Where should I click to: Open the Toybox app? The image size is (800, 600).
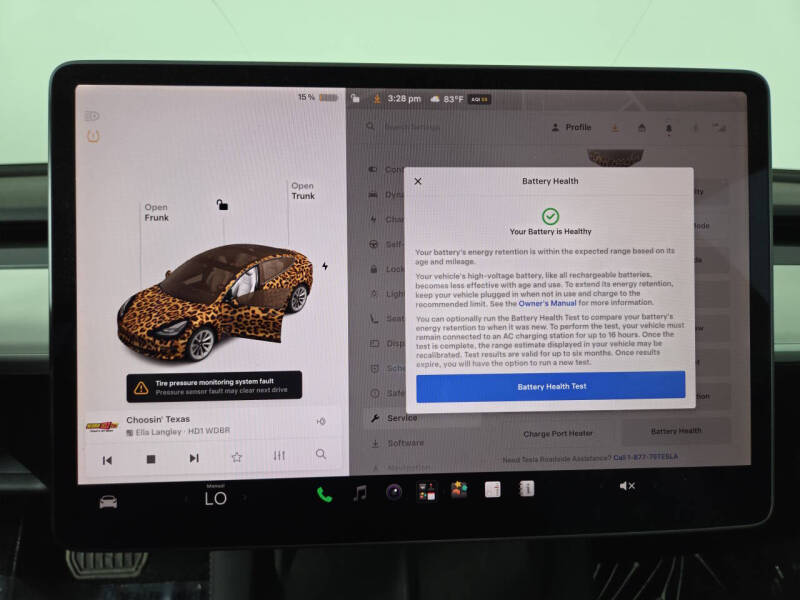(x=459, y=489)
